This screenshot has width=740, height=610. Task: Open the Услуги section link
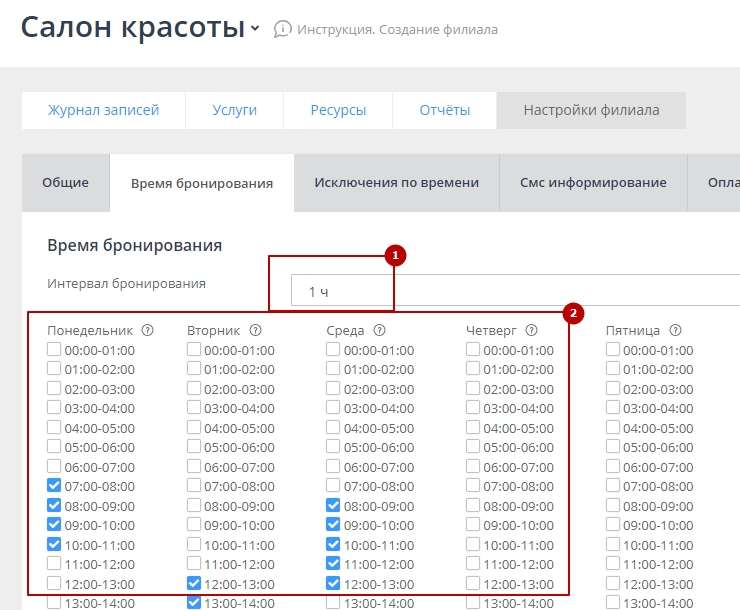234,110
